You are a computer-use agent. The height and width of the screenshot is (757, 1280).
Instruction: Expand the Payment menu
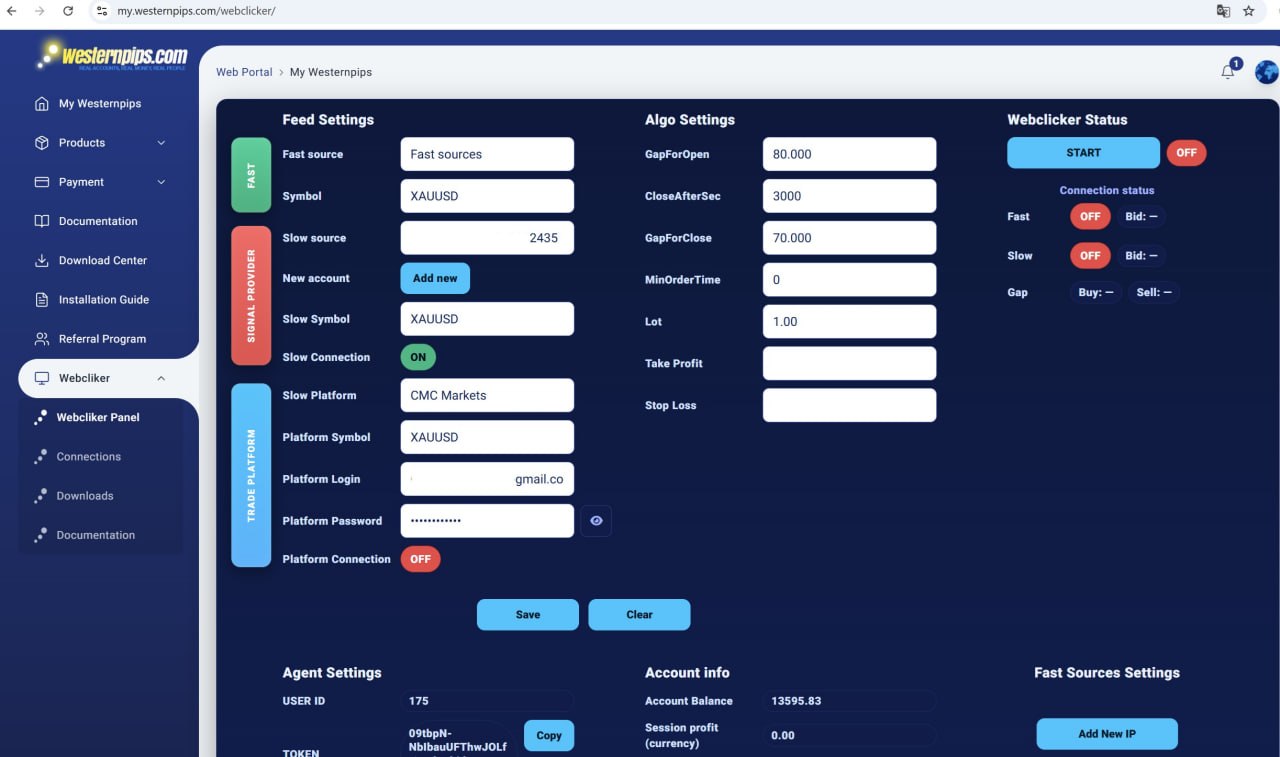click(100, 182)
